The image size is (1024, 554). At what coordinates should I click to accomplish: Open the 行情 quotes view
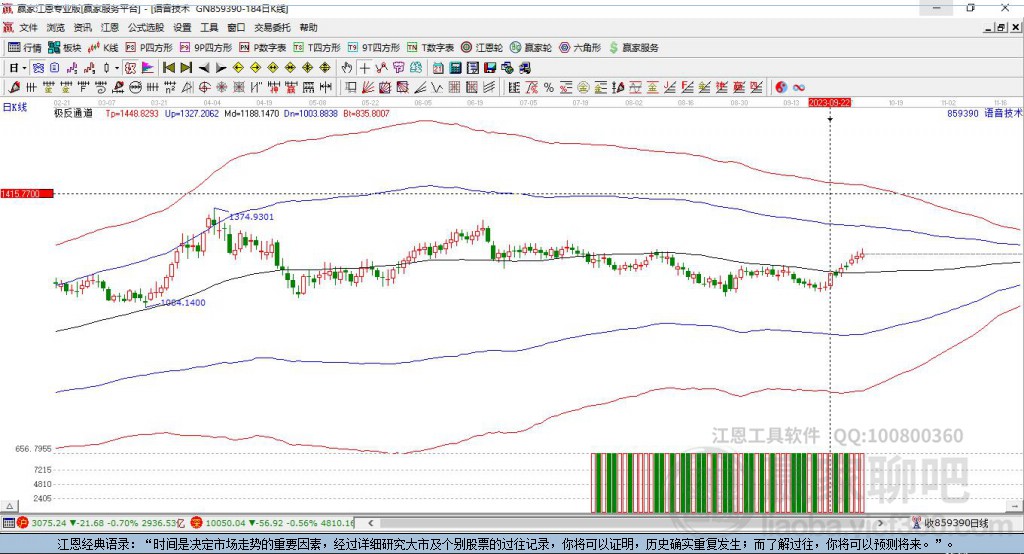[x=24, y=48]
